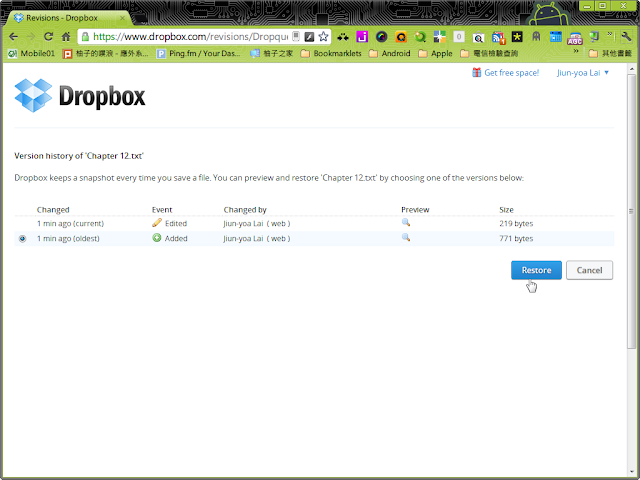Click the black yellow-star extension icon
Viewport: 640px width, 480px height.
point(517,37)
